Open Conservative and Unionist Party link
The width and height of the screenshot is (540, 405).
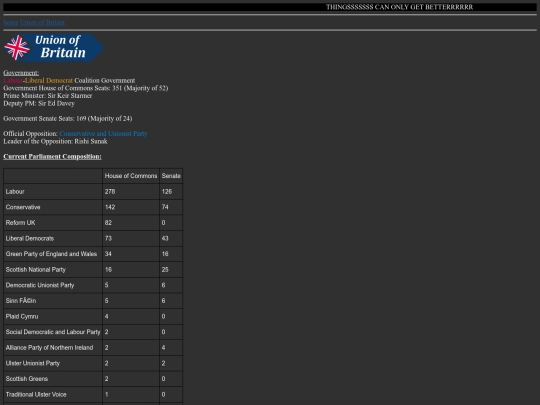tap(103, 134)
